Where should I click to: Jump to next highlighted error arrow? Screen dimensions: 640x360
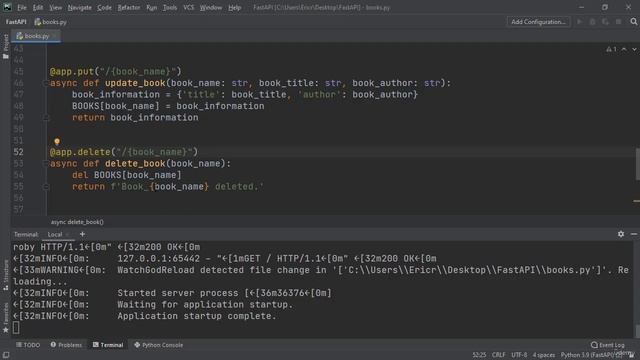click(x=634, y=49)
